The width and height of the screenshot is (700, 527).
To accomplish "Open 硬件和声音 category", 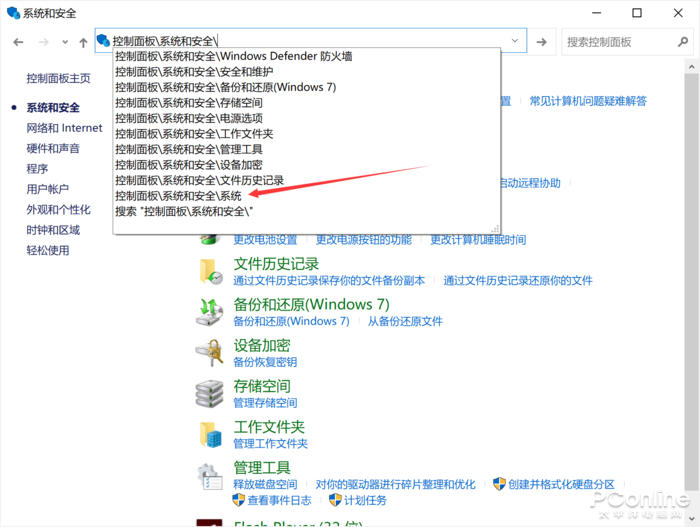I will (53, 148).
